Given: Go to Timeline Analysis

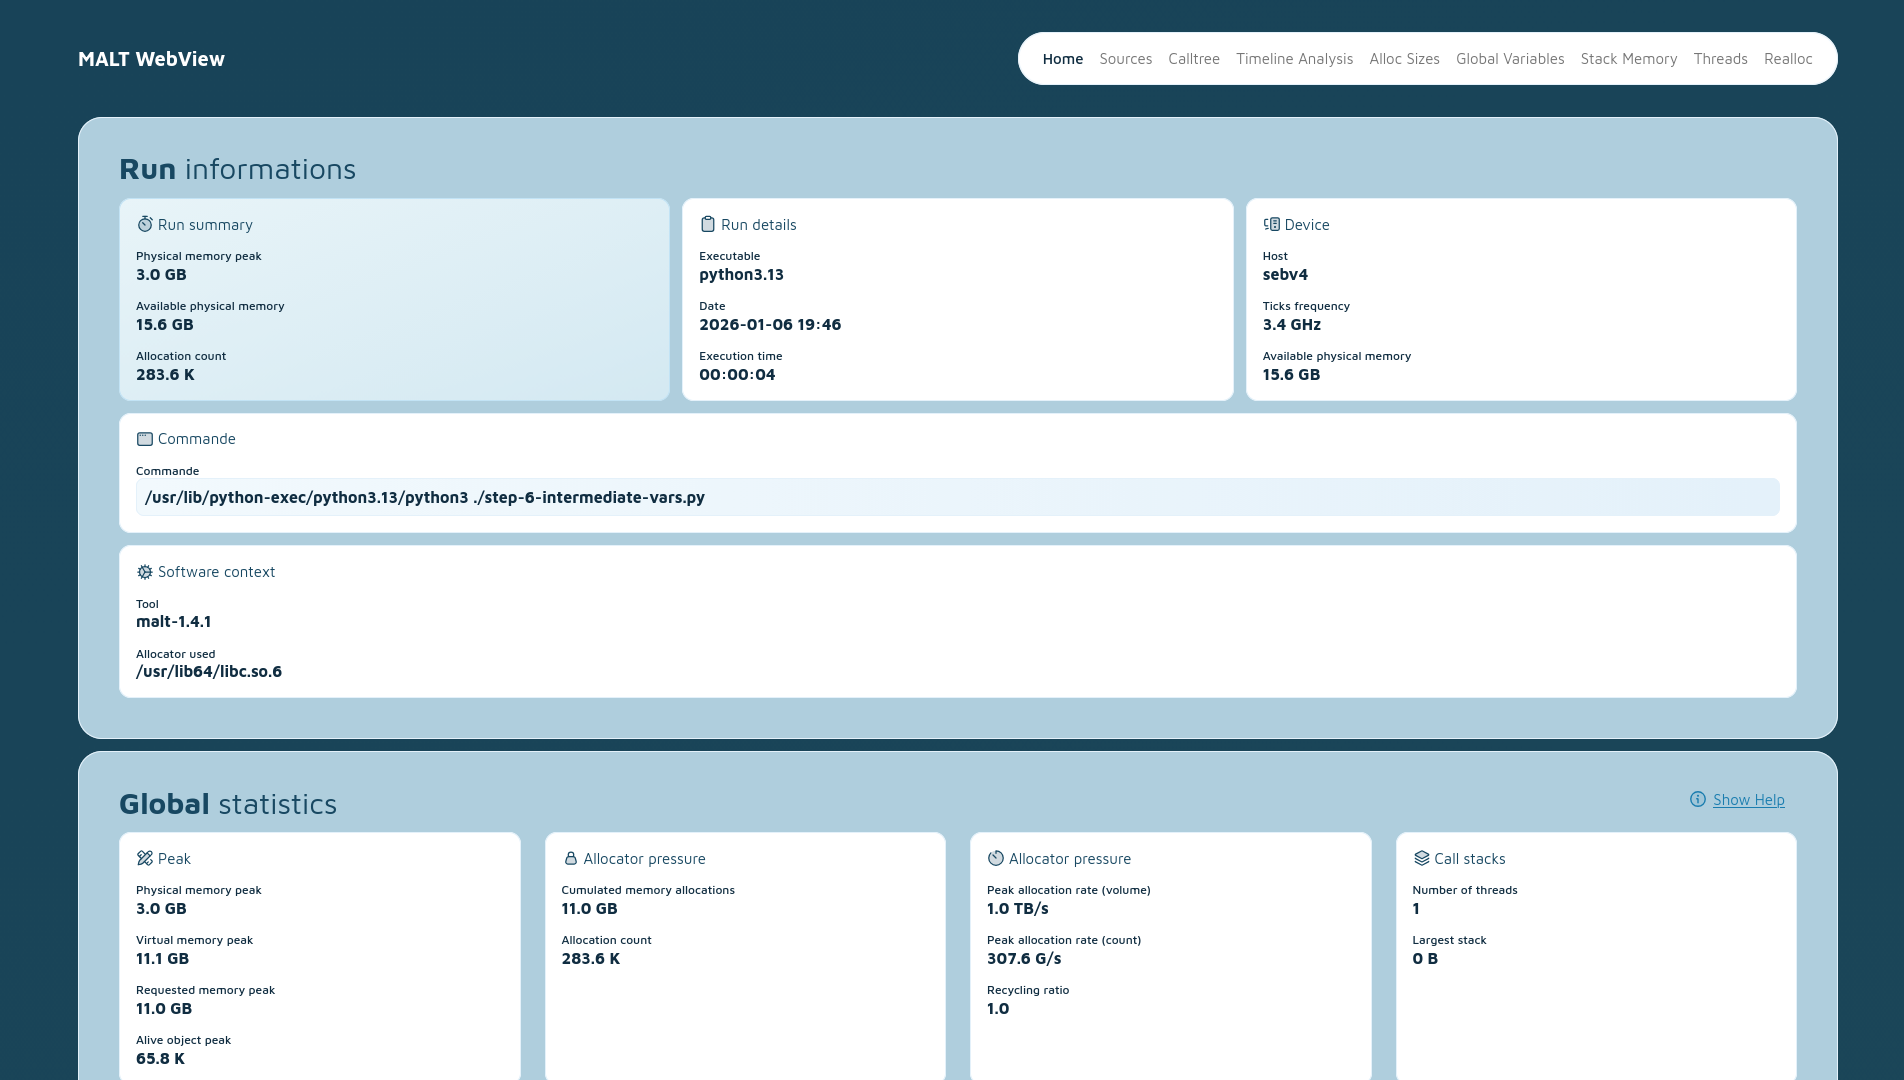Looking at the screenshot, I should coord(1294,59).
